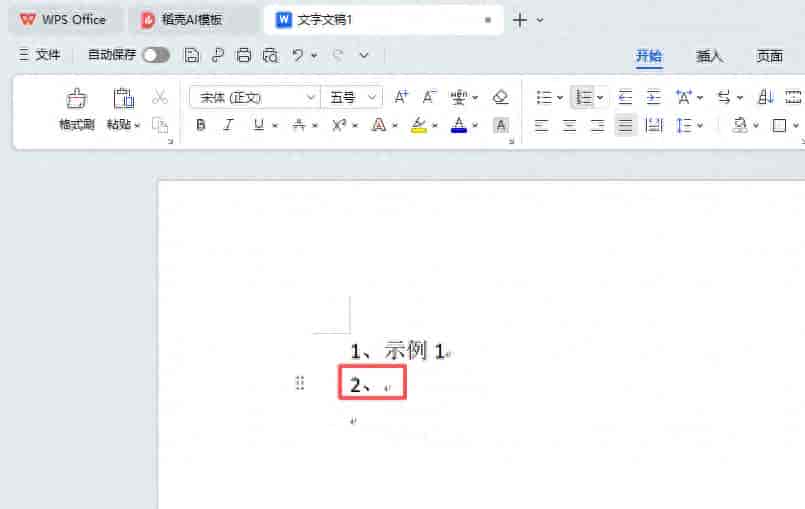
Task: Switch to the WPS Office home tab
Action: tap(64, 20)
